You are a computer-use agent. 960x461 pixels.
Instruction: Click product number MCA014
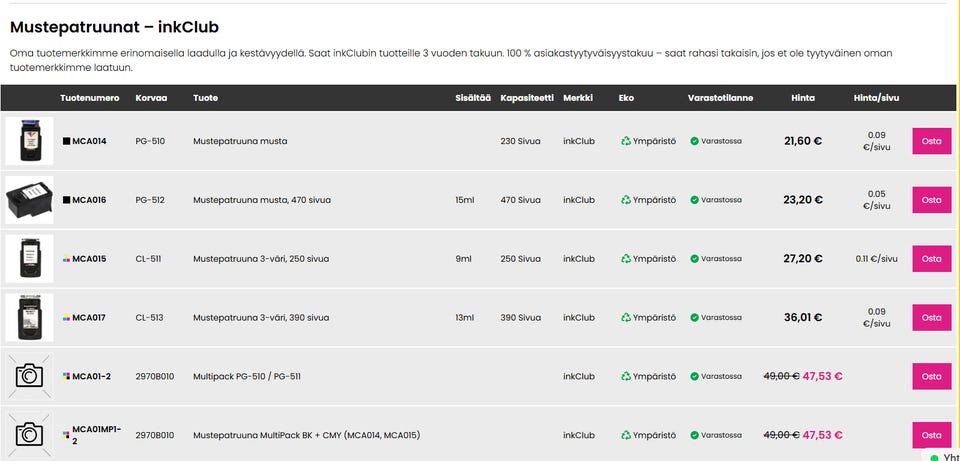[x=89, y=141]
